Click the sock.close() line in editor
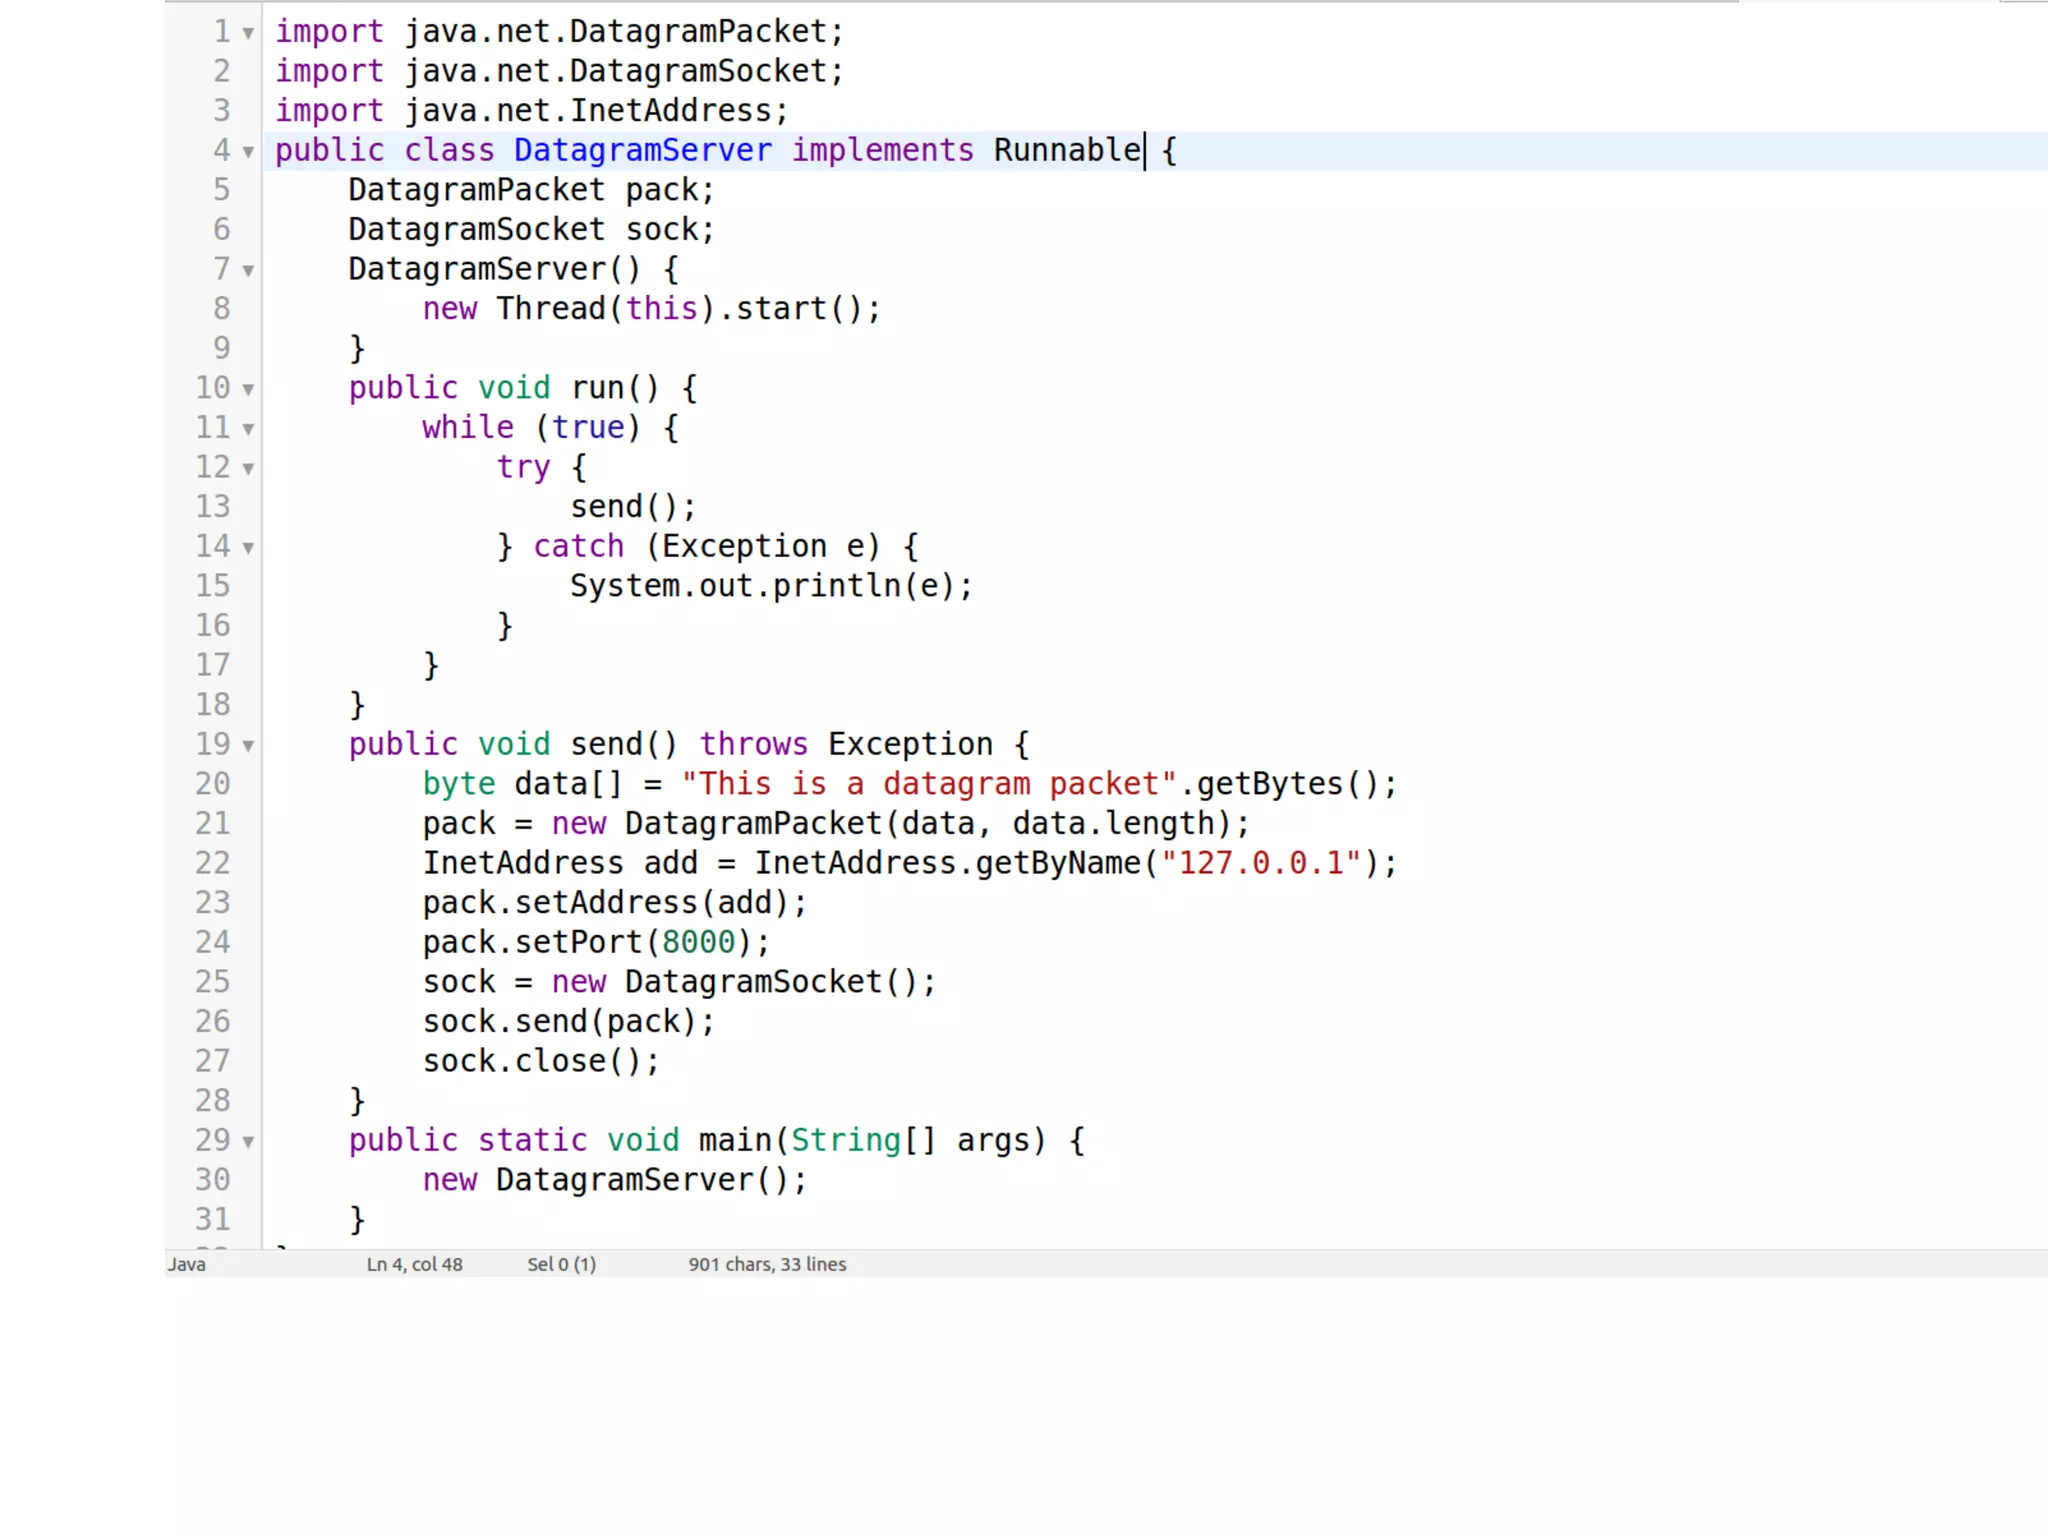The height and width of the screenshot is (1536, 2048). pyautogui.click(x=540, y=1061)
